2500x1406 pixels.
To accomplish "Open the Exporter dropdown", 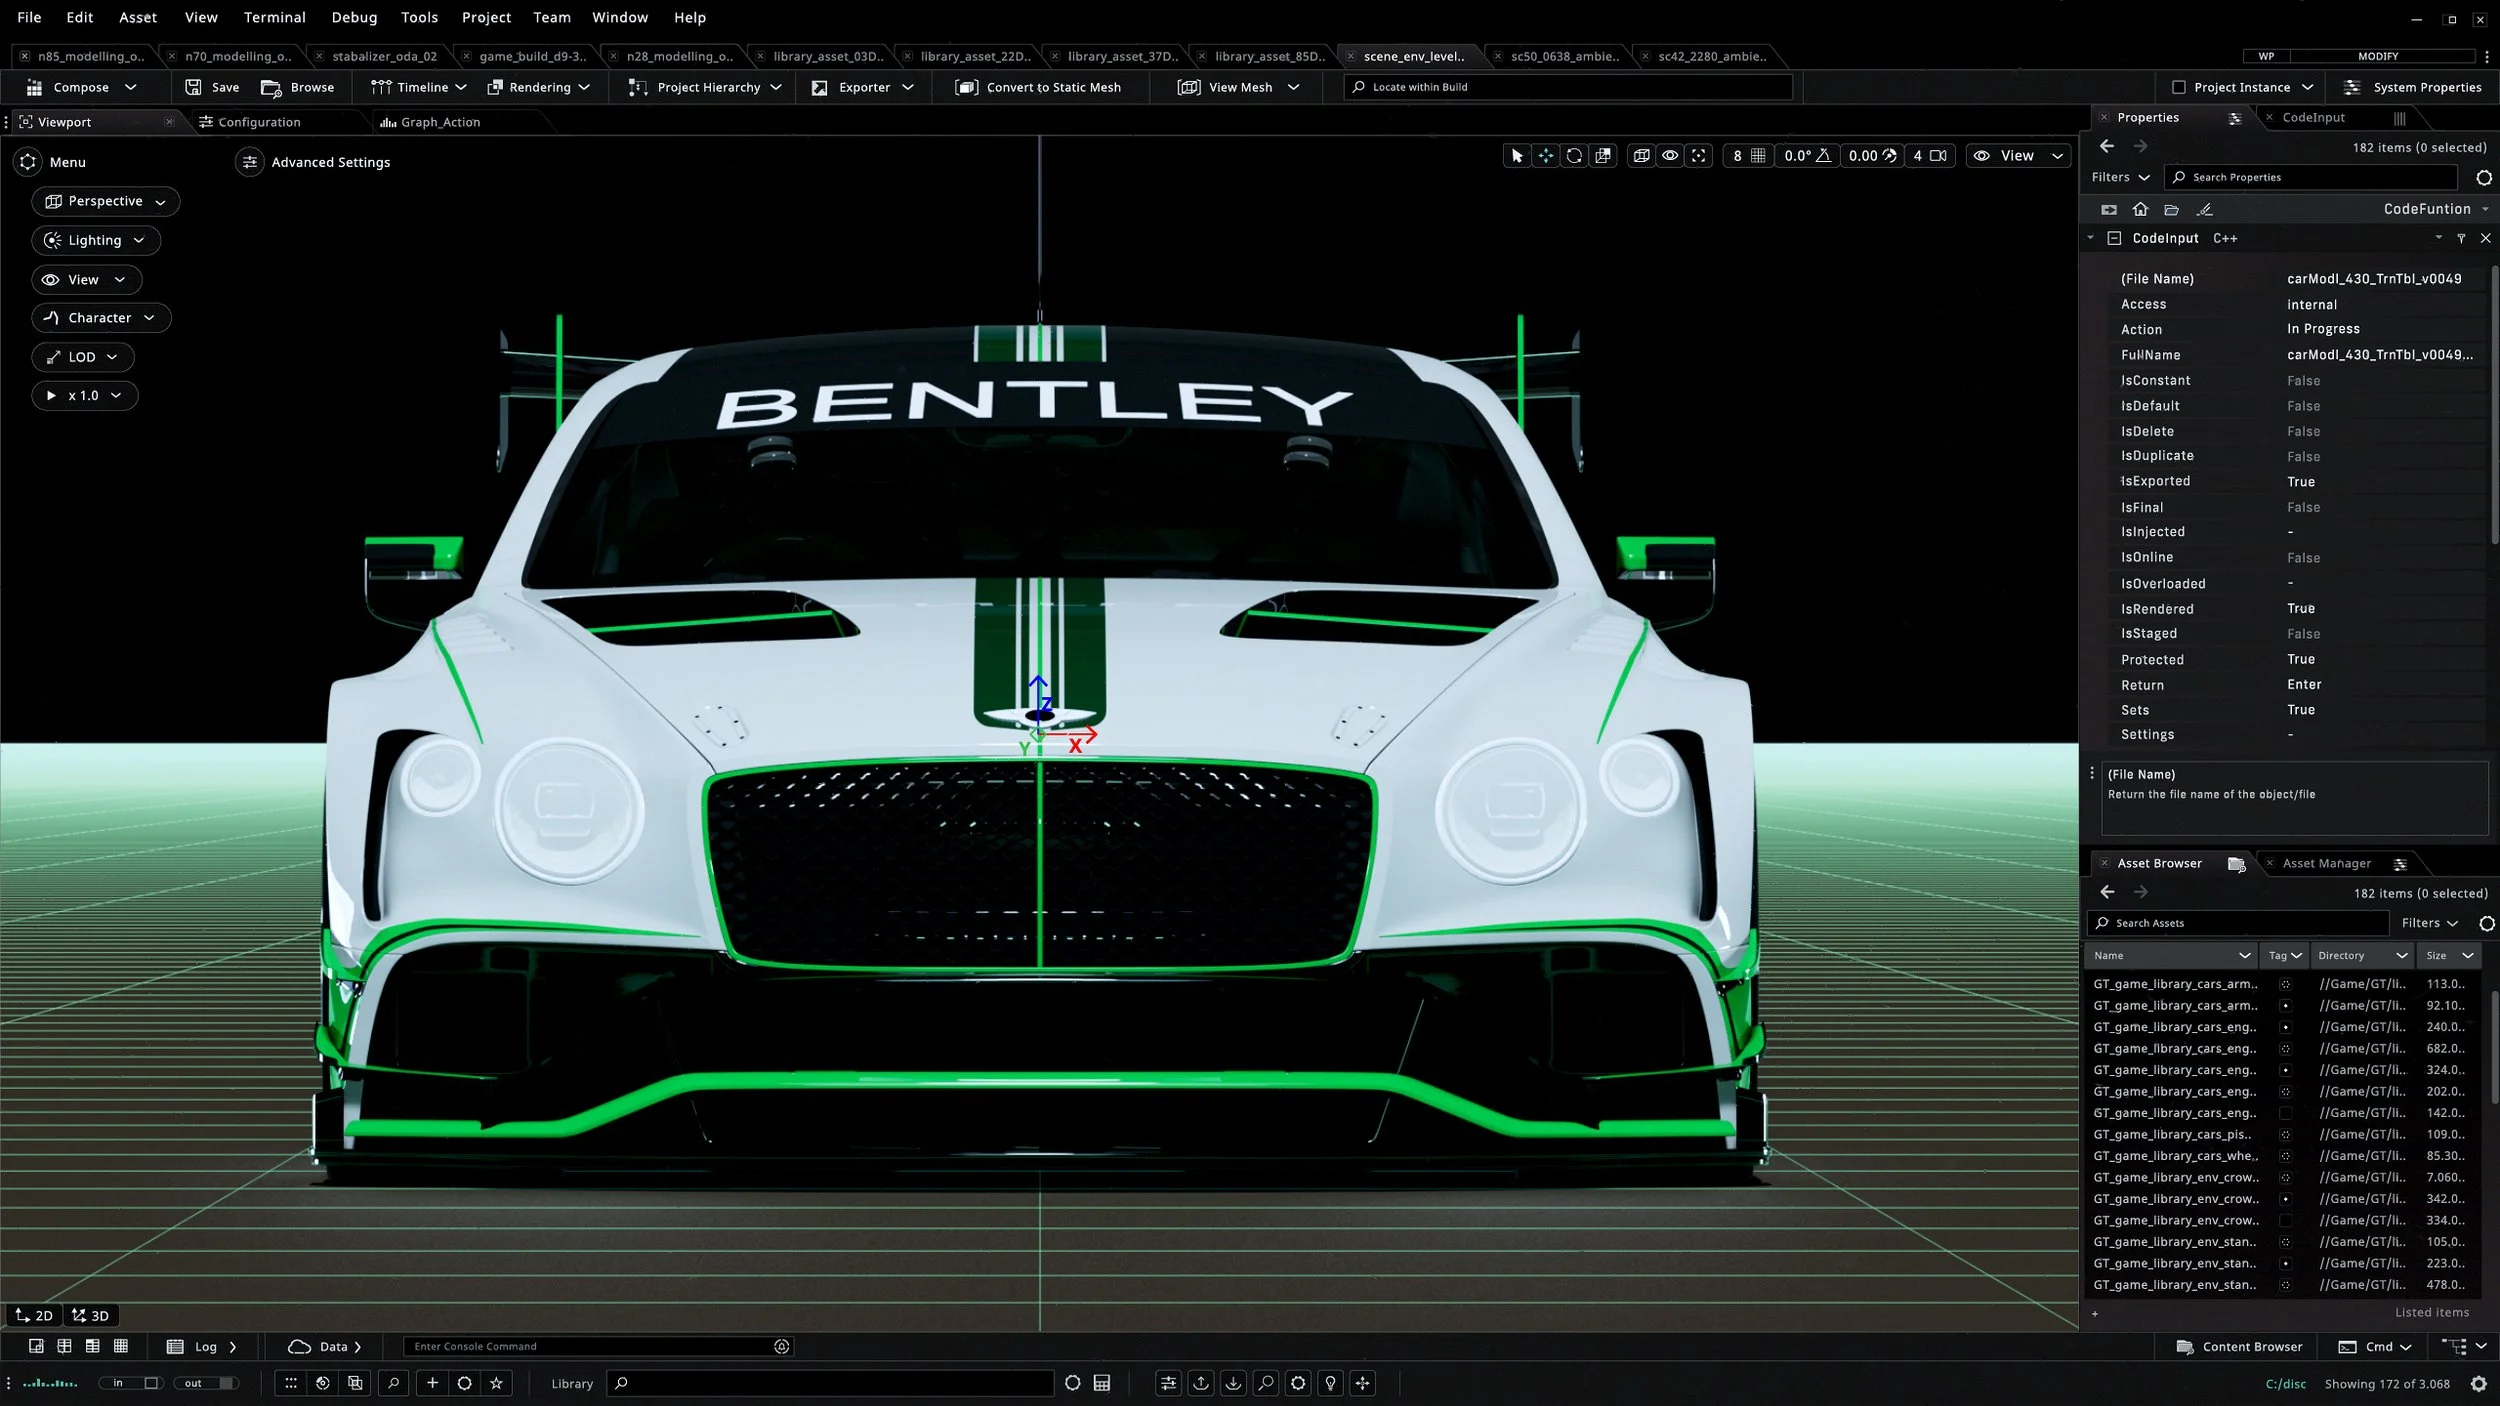I will [862, 87].
